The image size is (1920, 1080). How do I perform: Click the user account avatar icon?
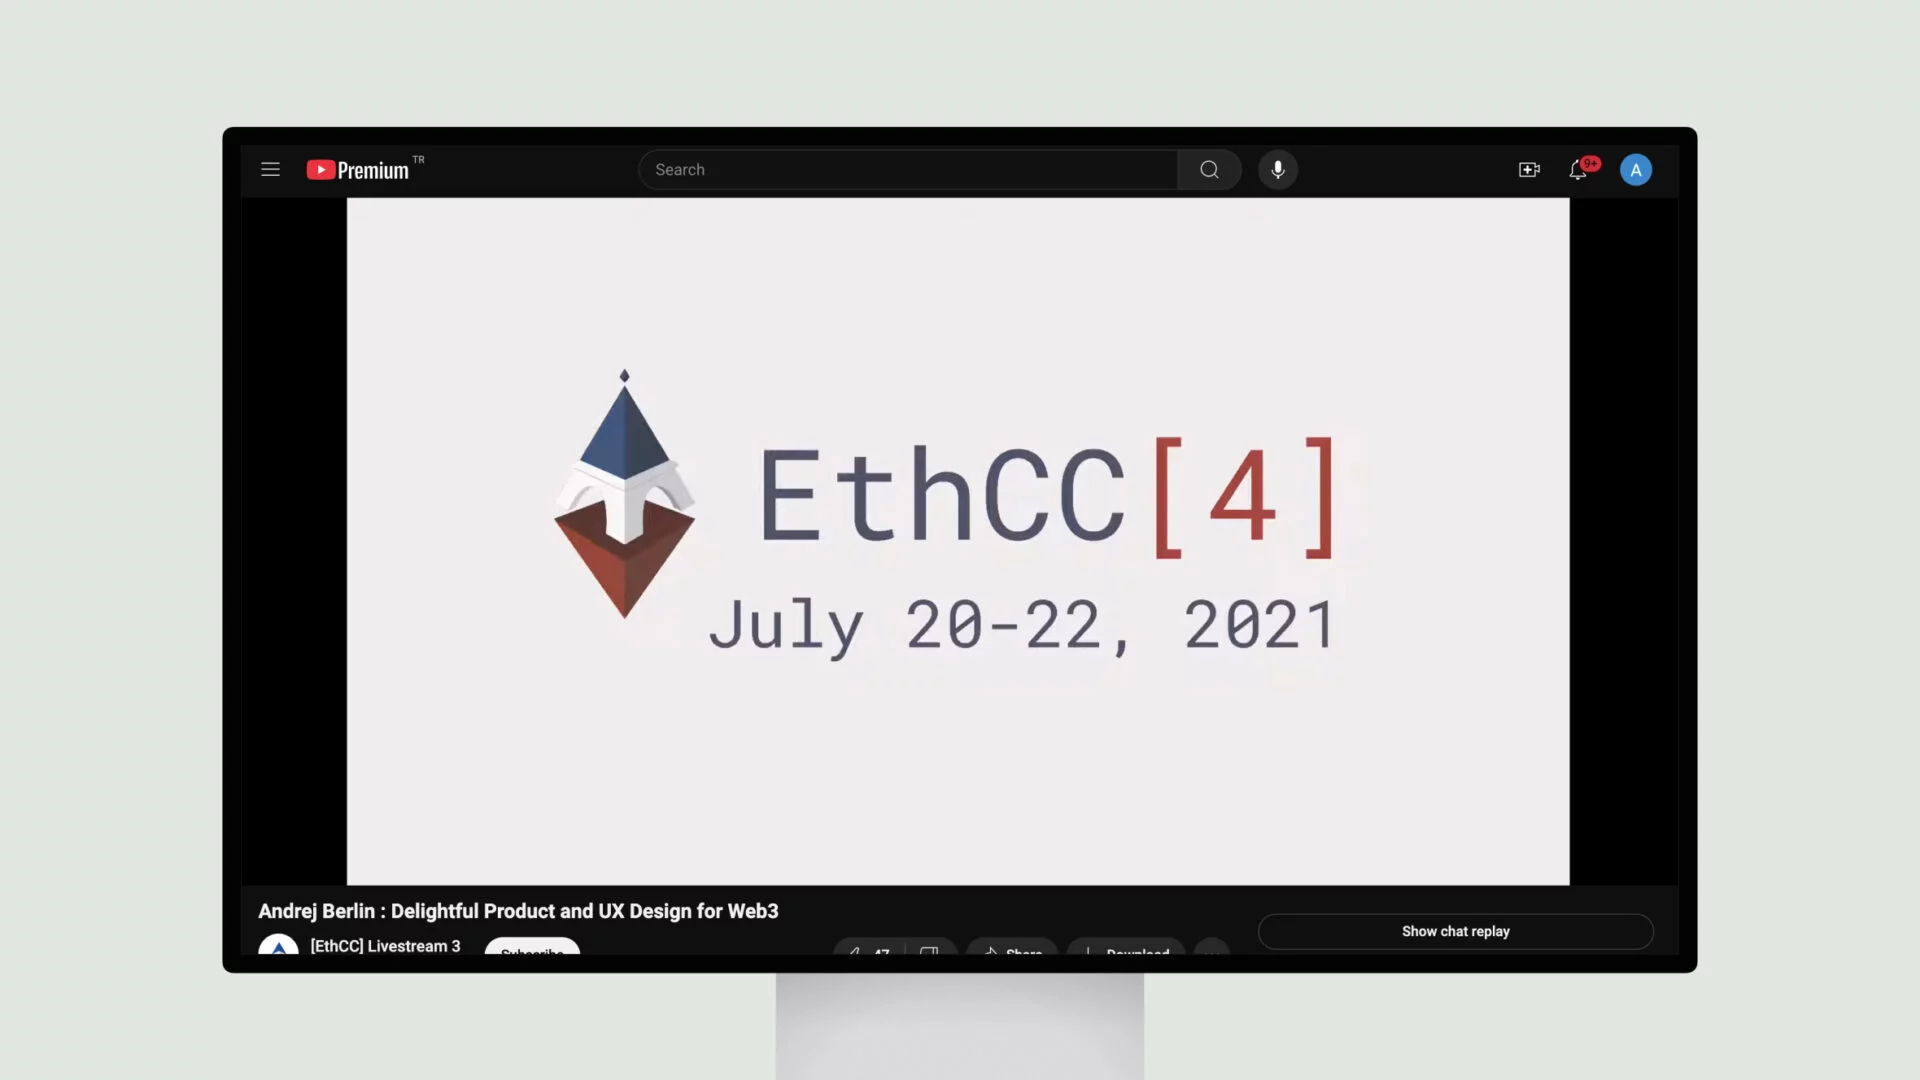coord(1635,169)
